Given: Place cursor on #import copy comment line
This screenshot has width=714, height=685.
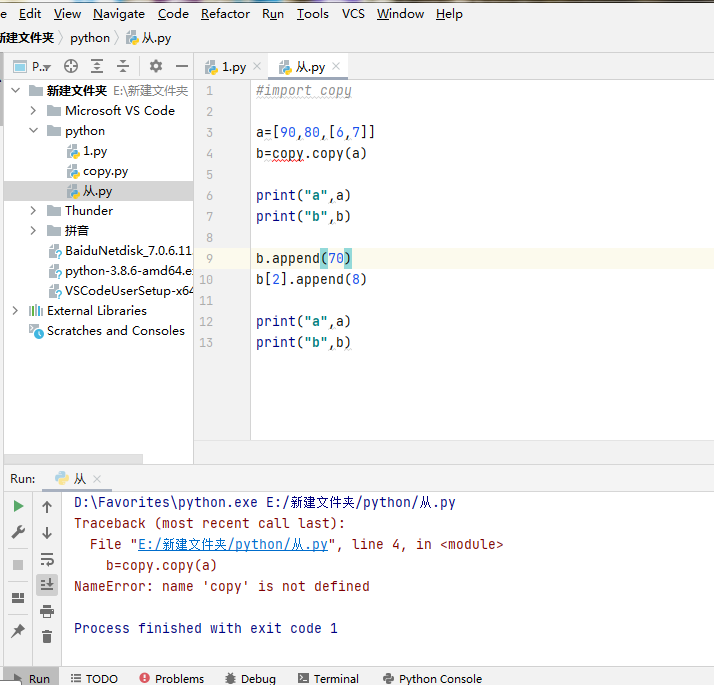Looking at the screenshot, I should tap(304, 91).
